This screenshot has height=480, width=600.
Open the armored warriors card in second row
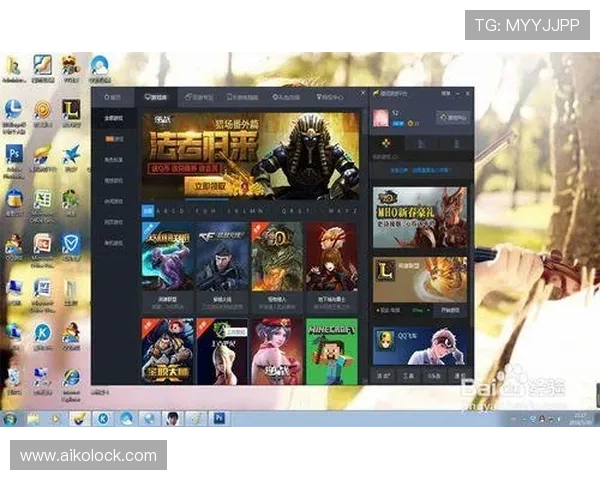[x=168, y=351]
